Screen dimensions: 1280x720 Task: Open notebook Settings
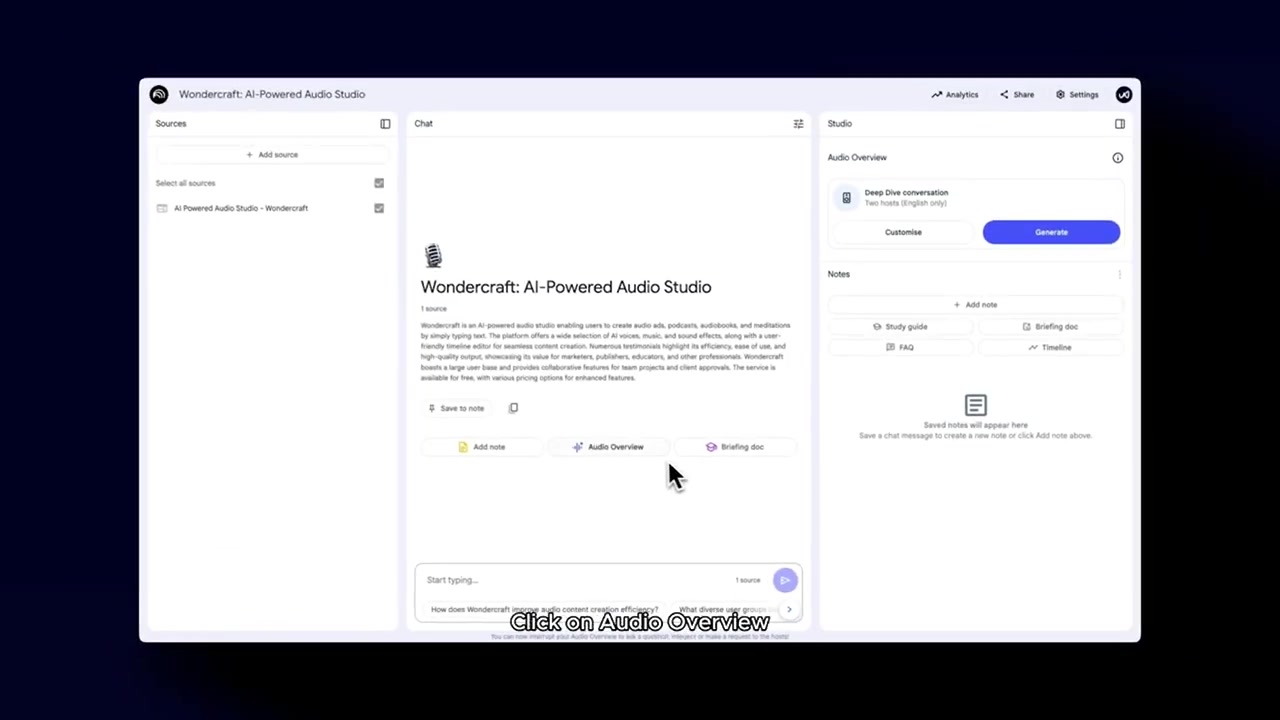(1077, 95)
